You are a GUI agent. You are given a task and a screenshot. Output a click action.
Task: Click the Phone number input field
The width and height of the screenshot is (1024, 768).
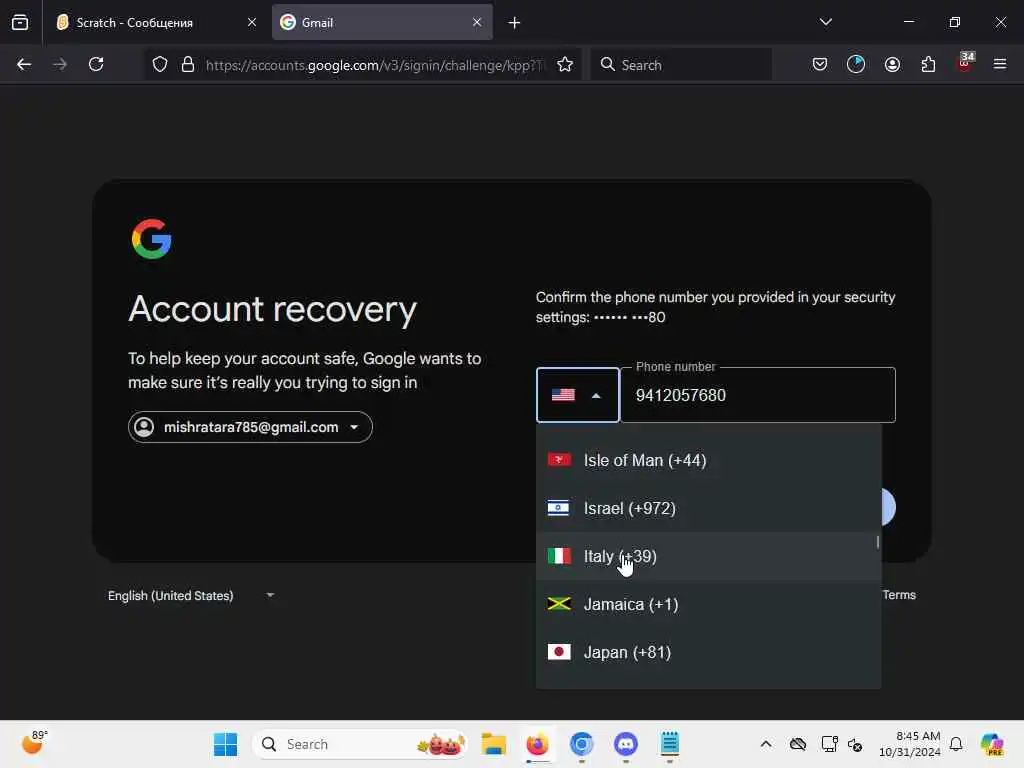pos(758,395)
